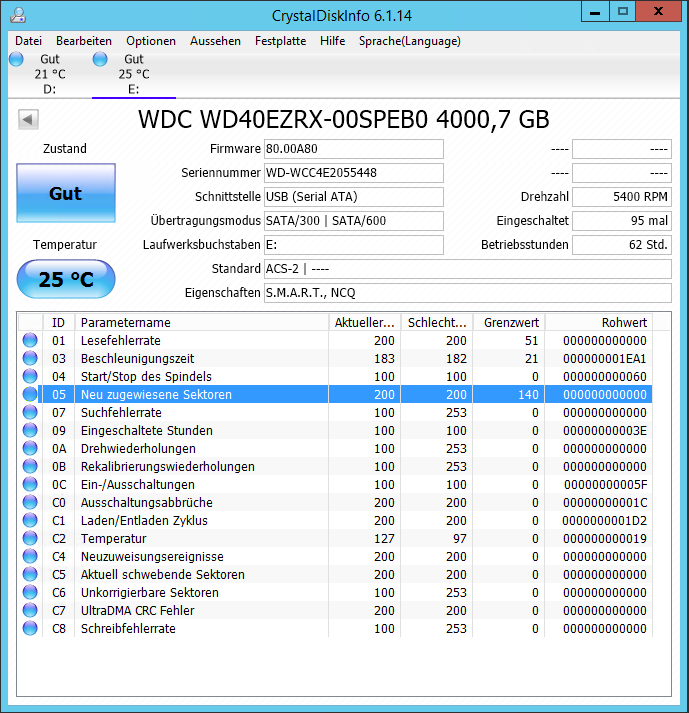
Task: Select the Suchfehlerrate parameter name
Action: point(121,413)
